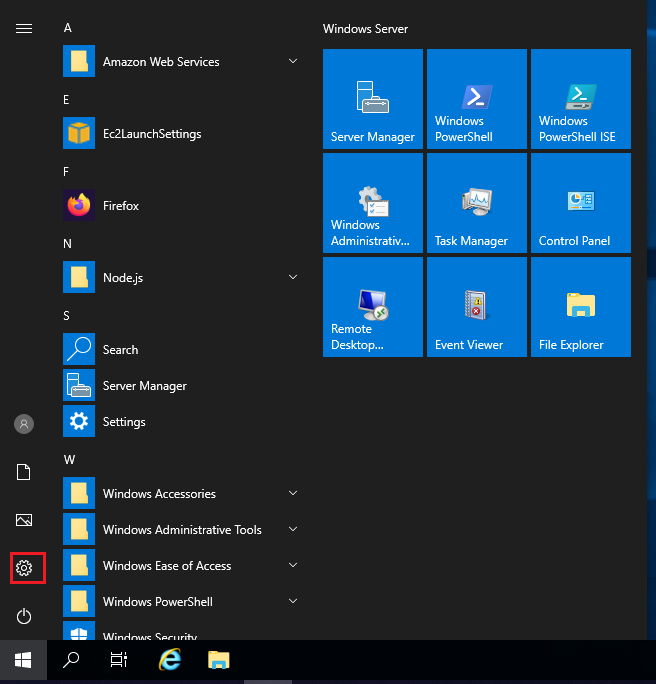The image size is (656, 684).
Task: Click the letter A section header
Action: point(68,28)
